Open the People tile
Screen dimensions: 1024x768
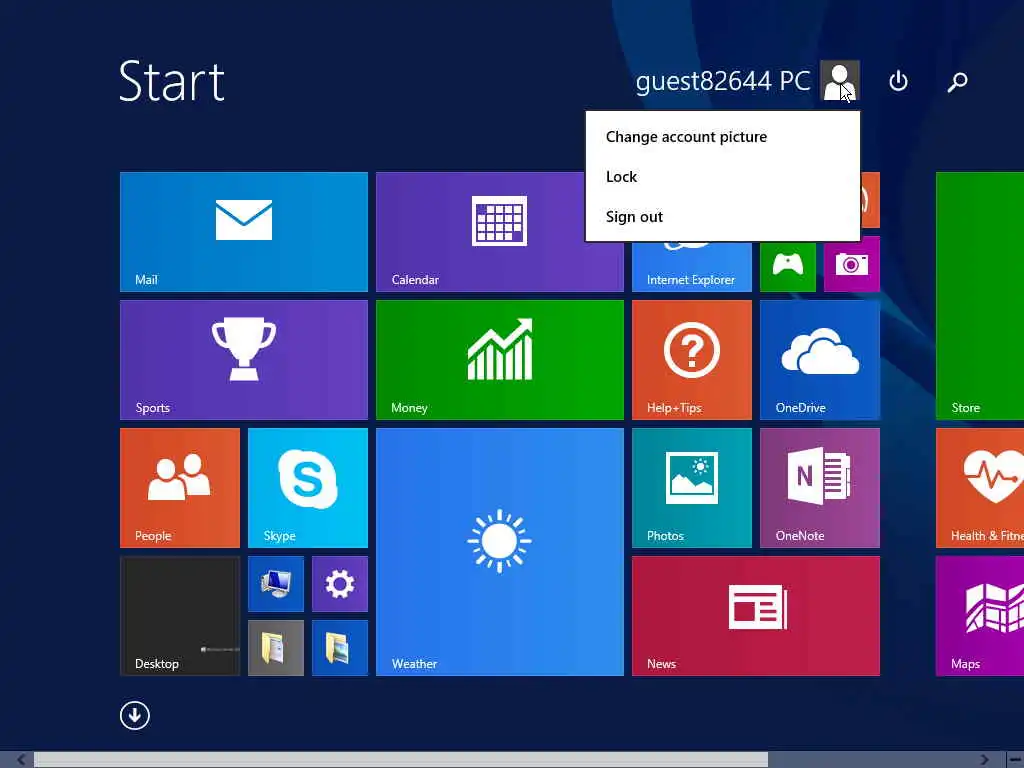click(180, 488)
